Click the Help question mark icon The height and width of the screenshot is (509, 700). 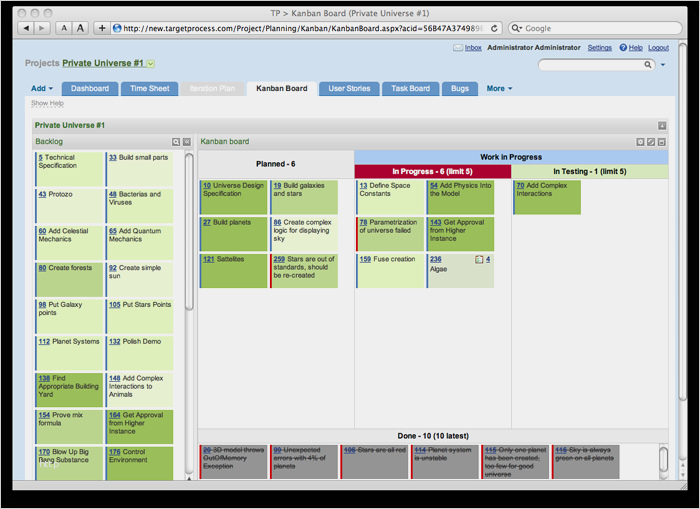623,48
